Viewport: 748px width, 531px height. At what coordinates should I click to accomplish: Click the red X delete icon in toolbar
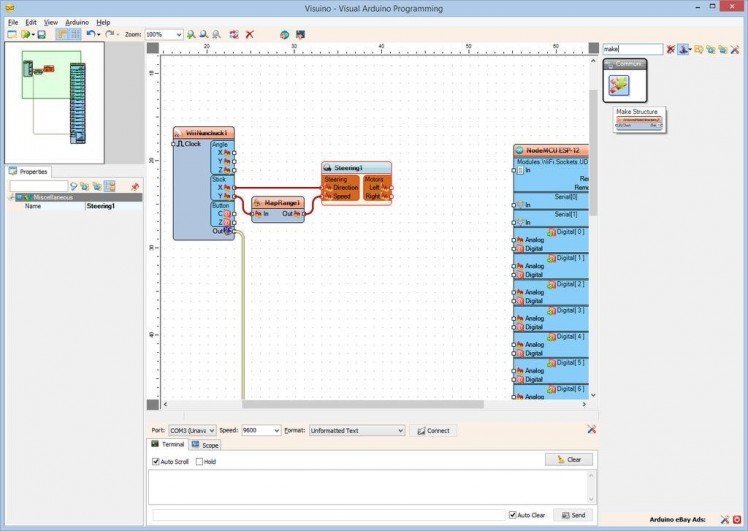click(250, 34)
